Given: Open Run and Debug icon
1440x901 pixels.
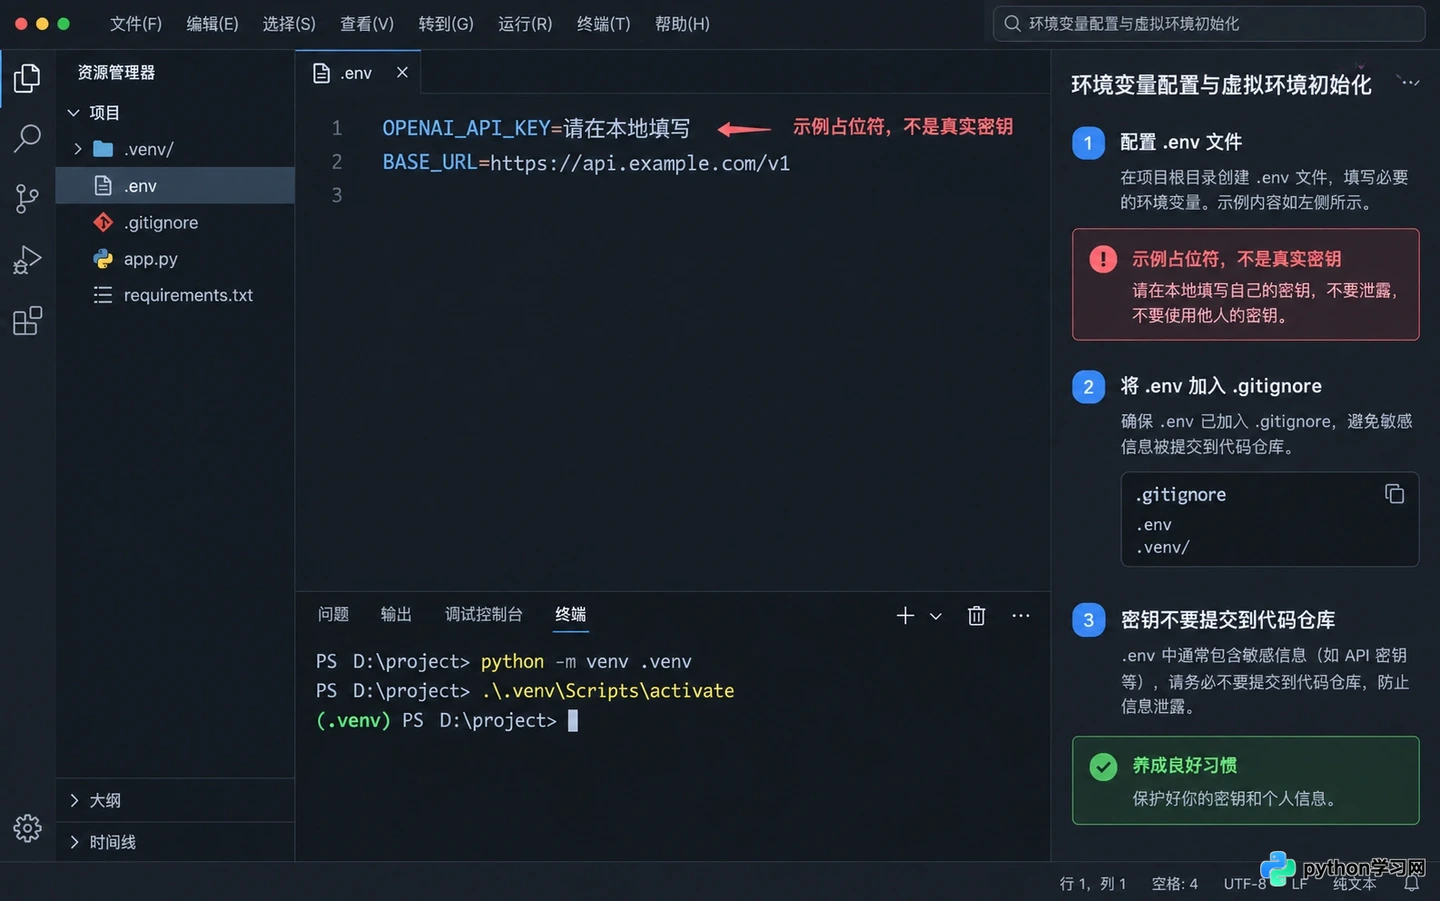Looking at the screenshot, I should [27, 260].
